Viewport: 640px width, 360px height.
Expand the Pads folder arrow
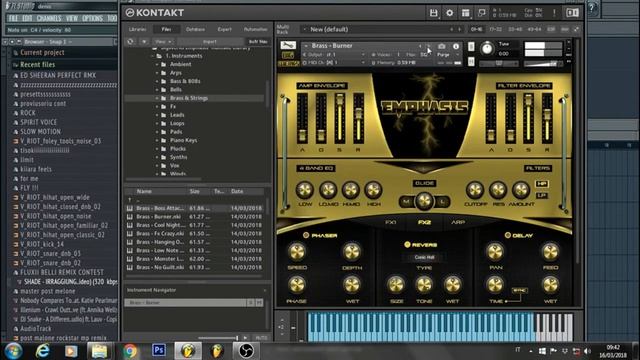coord(157,132)
